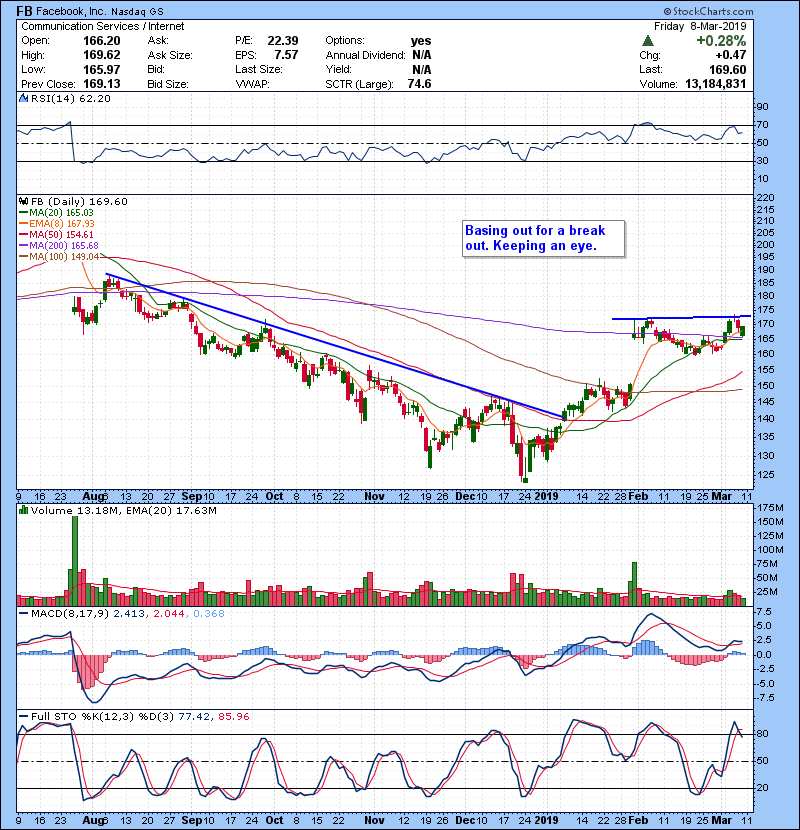800x830 pixels.
Task: Click the Last value 169.60
Action: [x=727, y=69]
